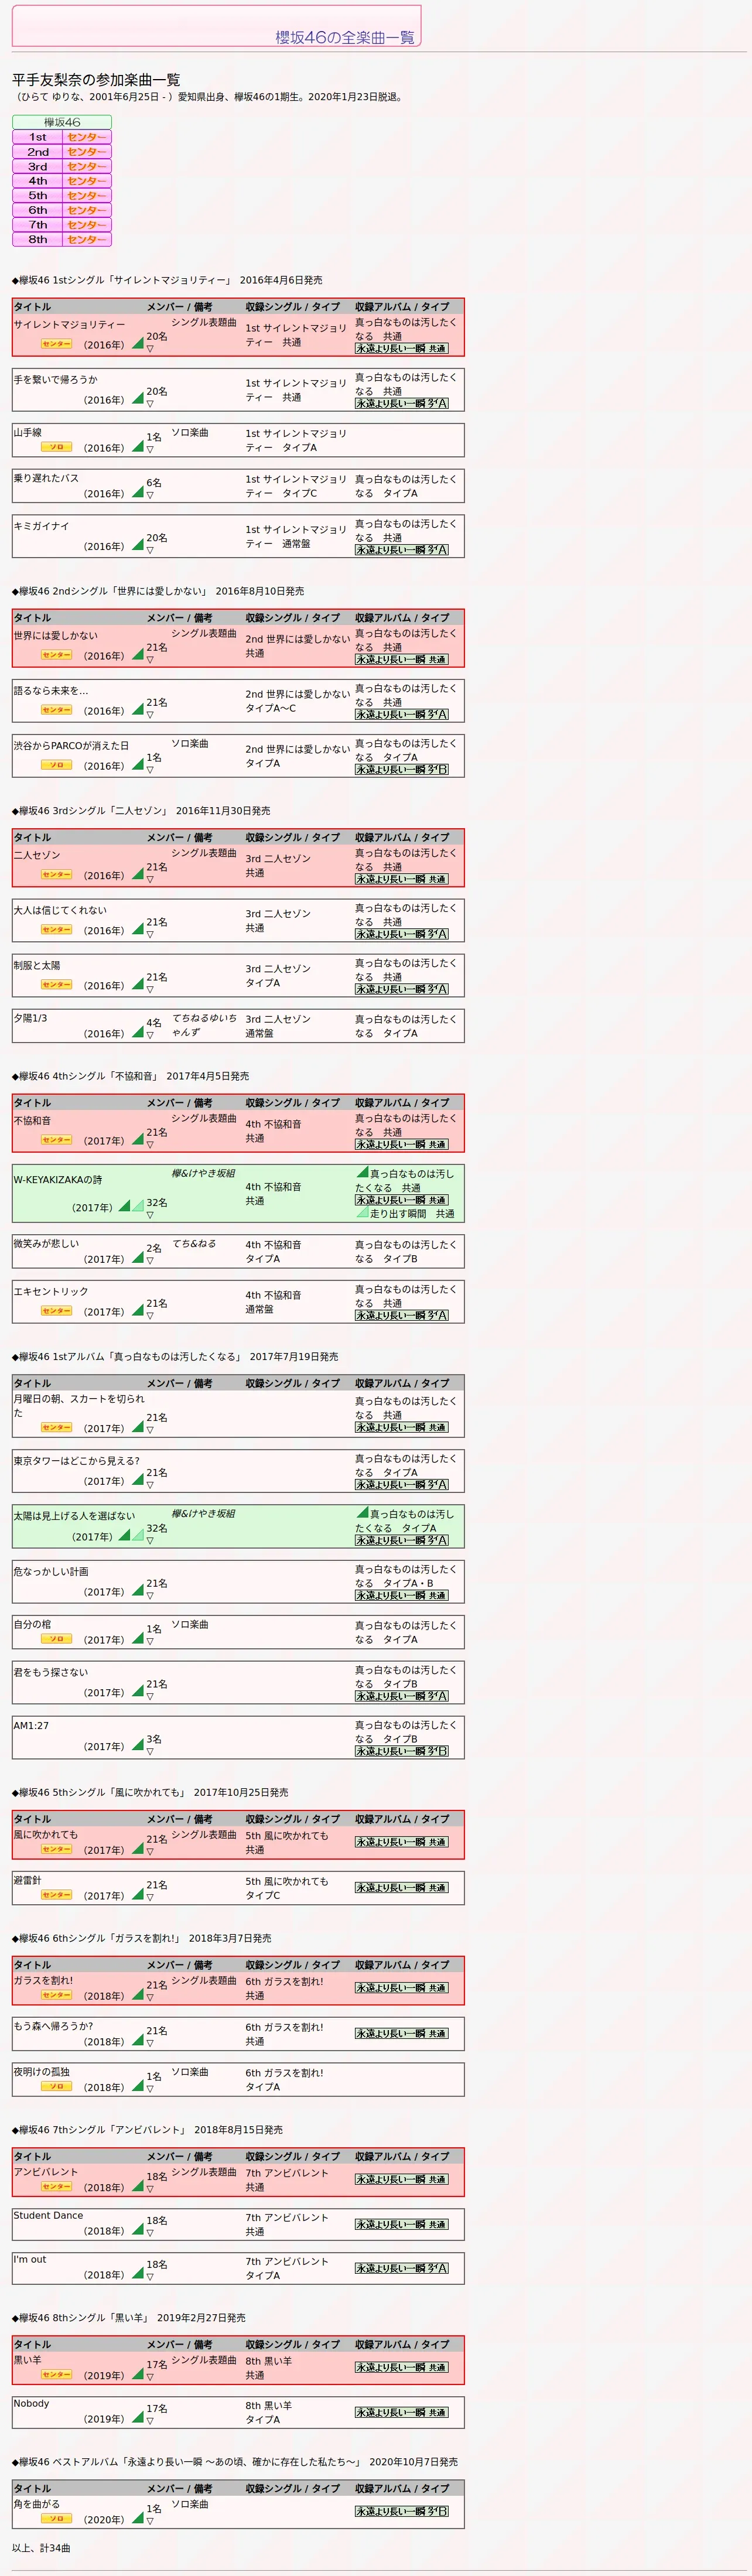The width and height of the screenshot is (752, 2576).
Task: Select 4th センター row in 欅坂46 table
Action: click(x=62, y=181)
